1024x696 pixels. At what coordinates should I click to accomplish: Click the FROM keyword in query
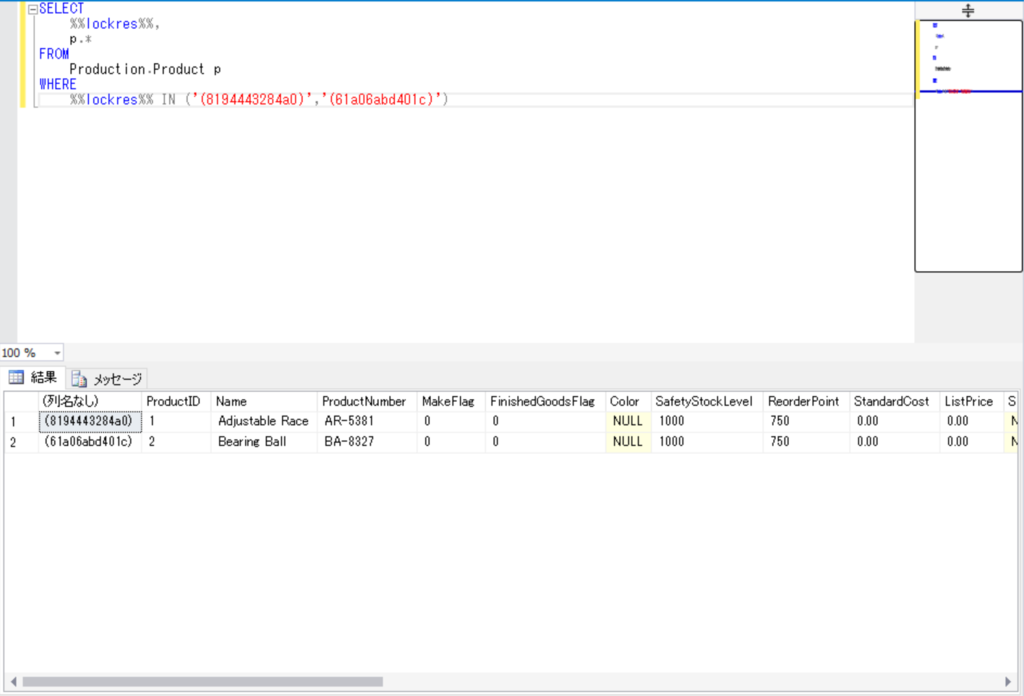(x=54, y=54)
